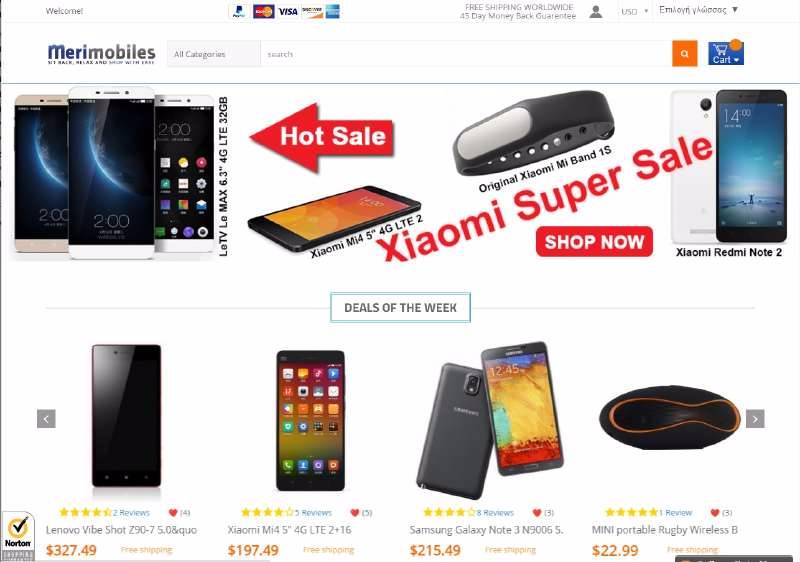Click the DEALS OF THE WEEK heading tab
Screen dimensions: 800x562
tap(401, 308)
